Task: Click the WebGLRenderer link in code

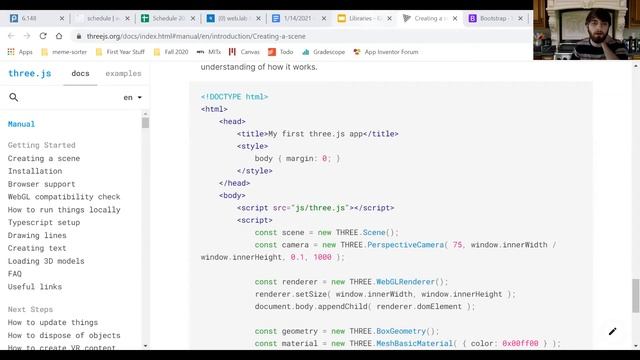Action: tap(405, 282)
